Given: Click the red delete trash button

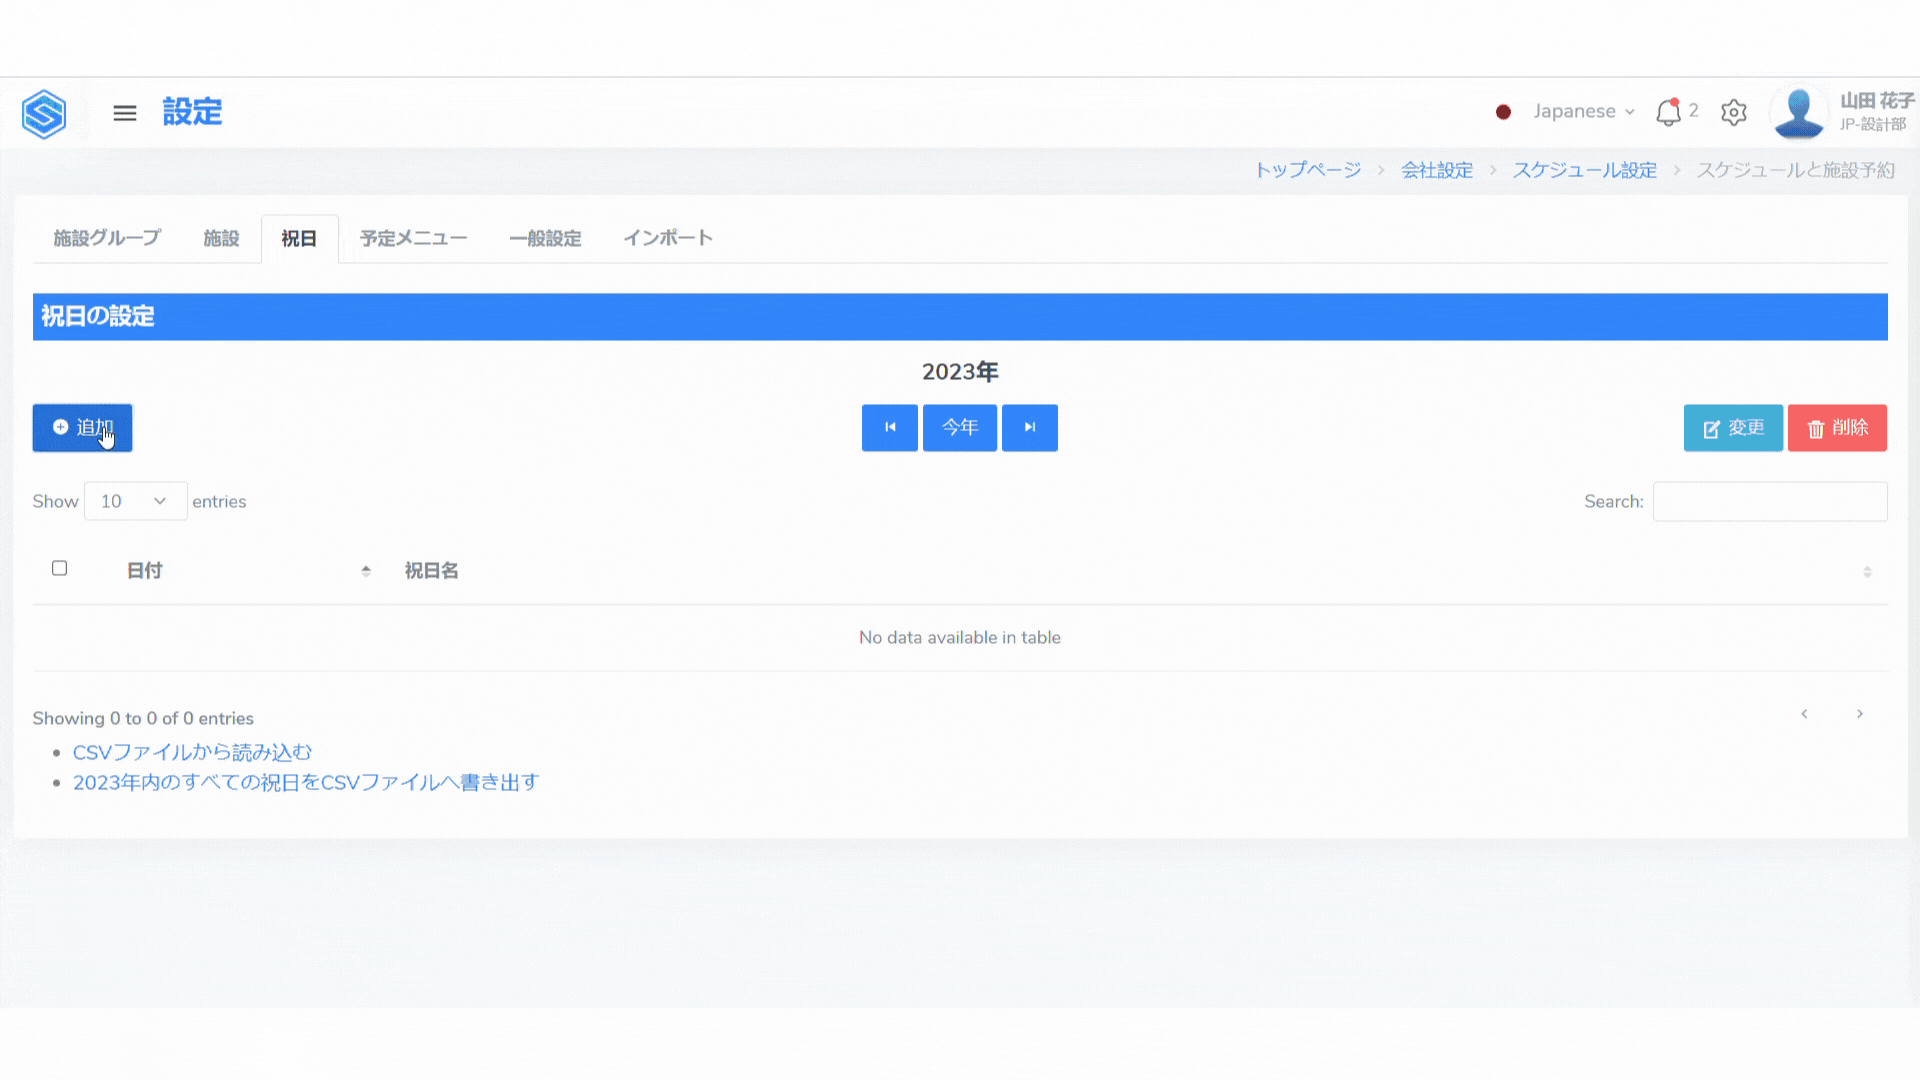Looking at the screenshot, I should 1837,428.
